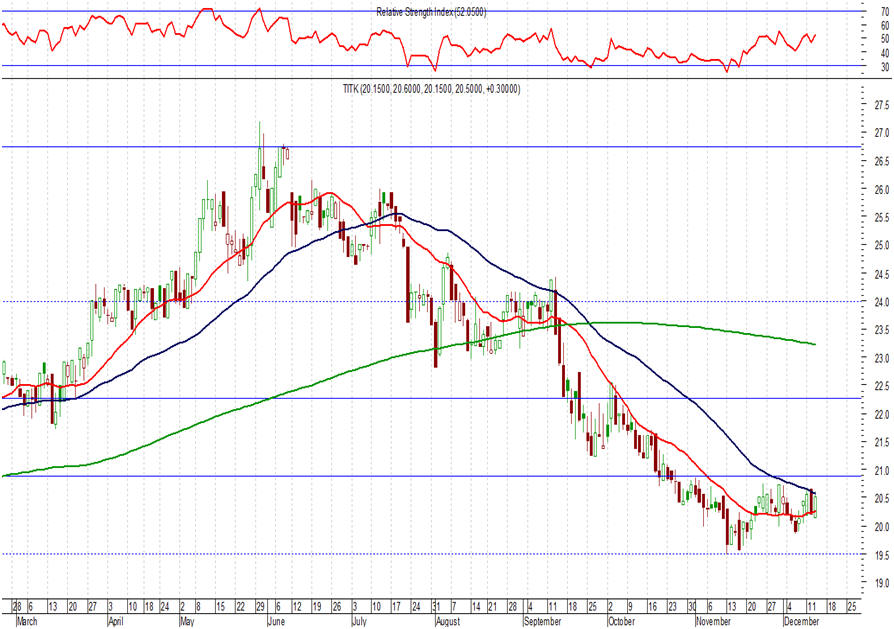Click the October month label
Viewport: 894px width, 629px height.
(621, 621)
